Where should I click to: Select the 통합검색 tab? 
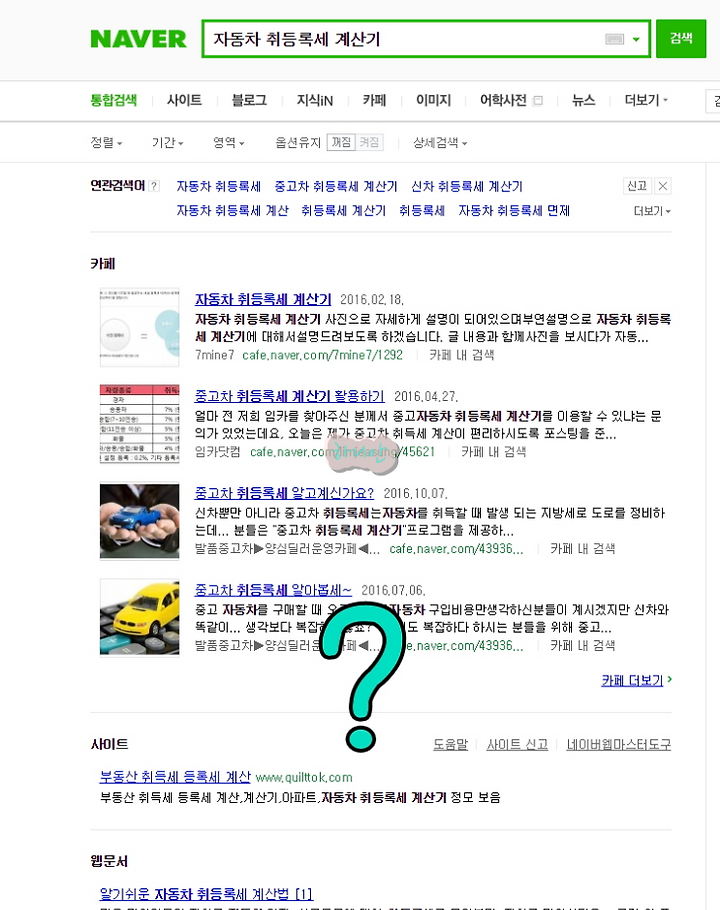[114, 100]
